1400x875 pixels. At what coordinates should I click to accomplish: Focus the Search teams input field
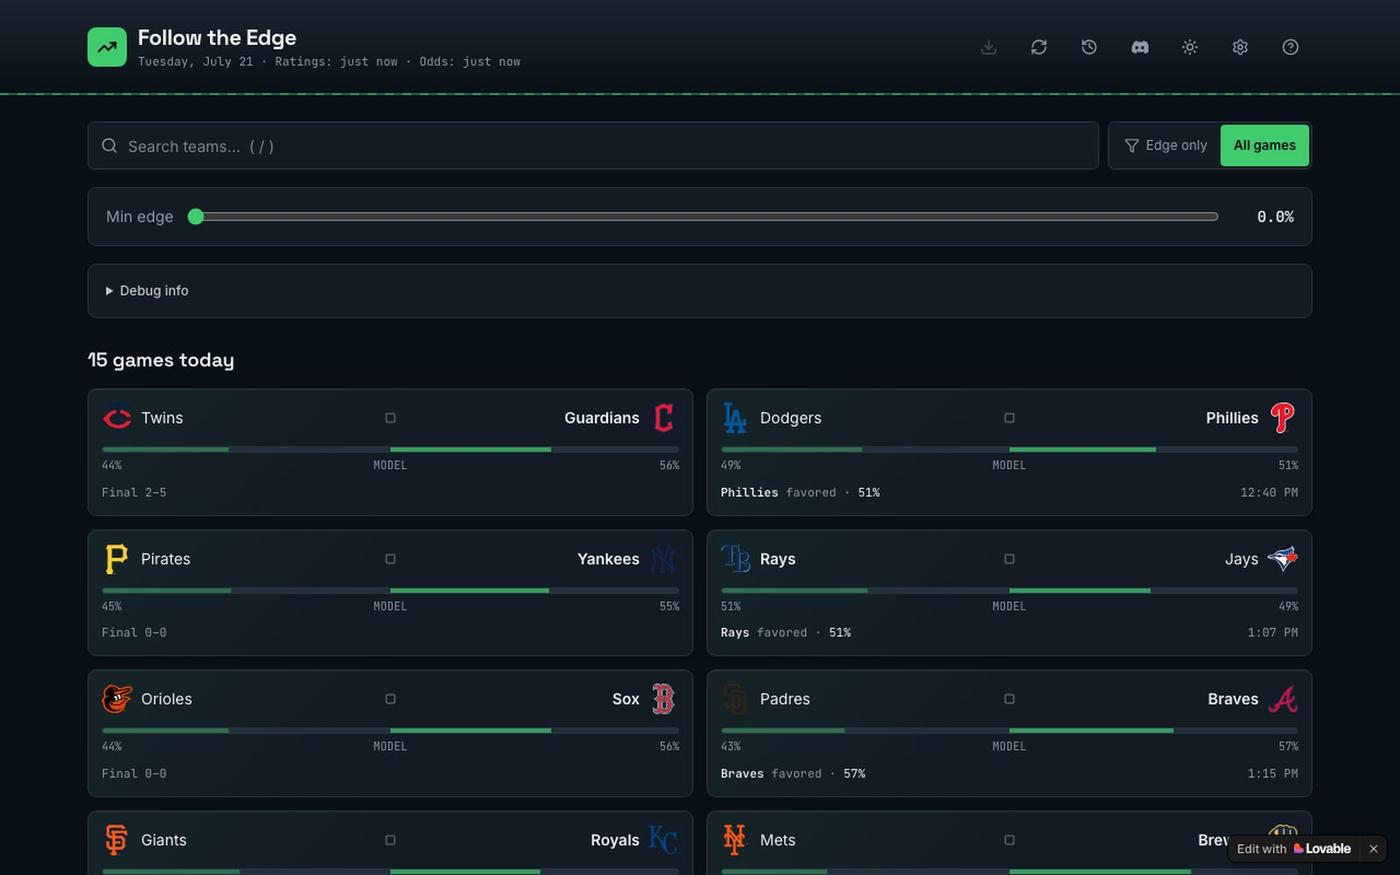click(593, 146)
